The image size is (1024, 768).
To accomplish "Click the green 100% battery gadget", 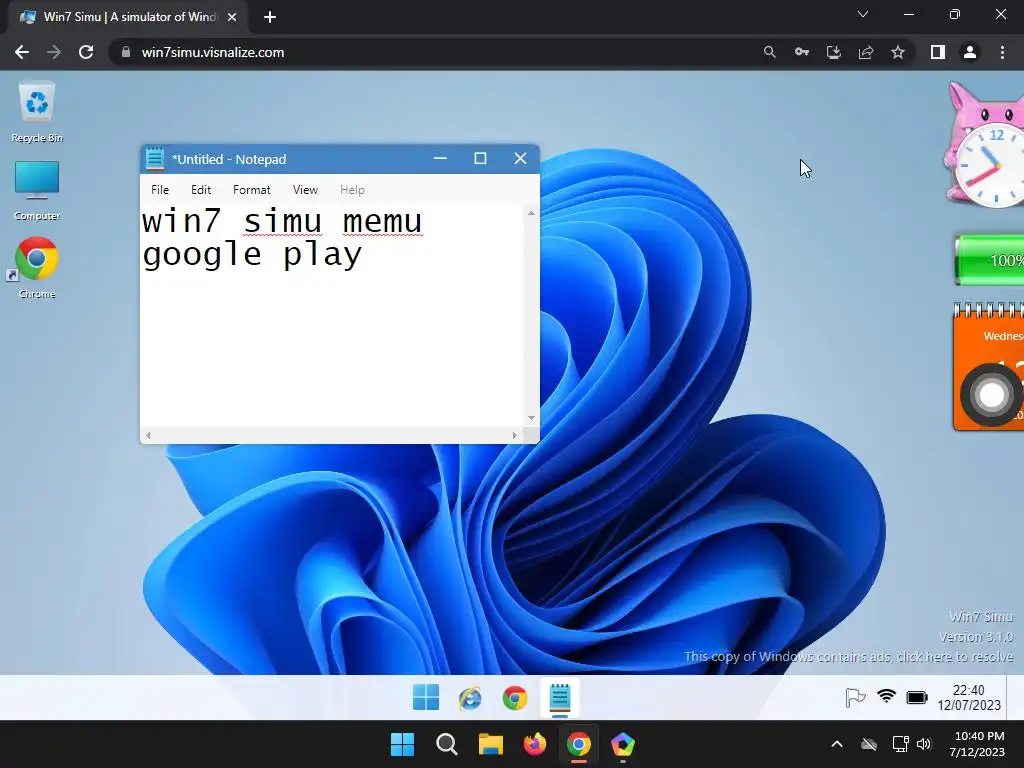I will click(x=989, y=260).
